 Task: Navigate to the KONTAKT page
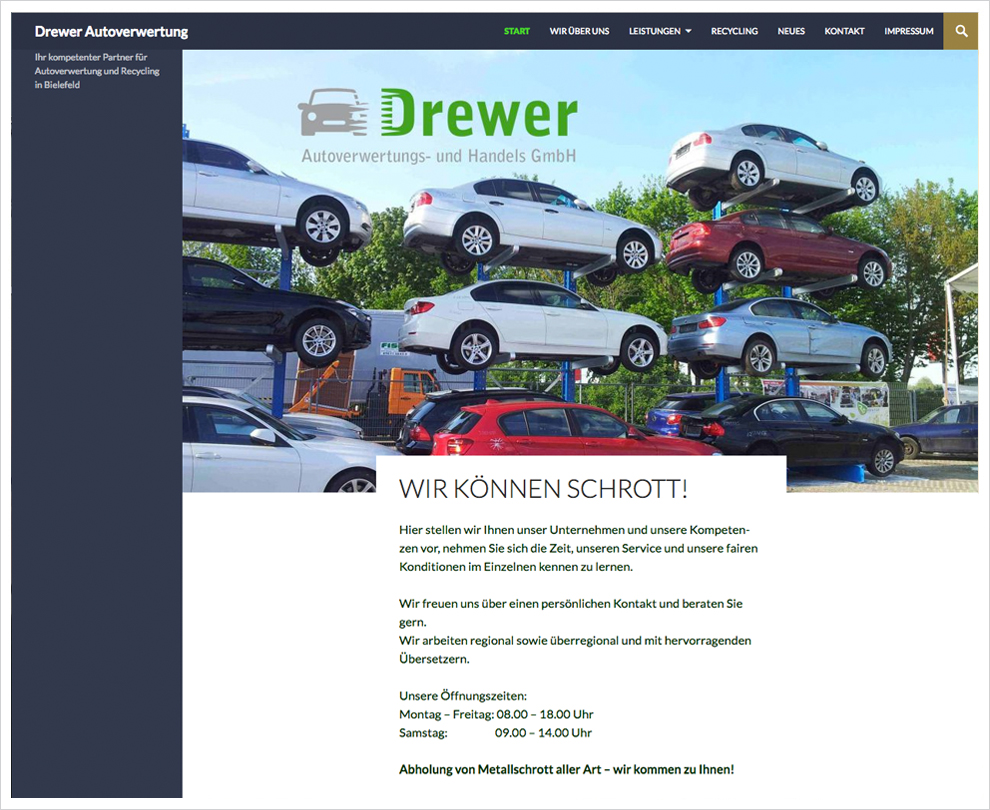pyautogui.click(x=844, y=31)
